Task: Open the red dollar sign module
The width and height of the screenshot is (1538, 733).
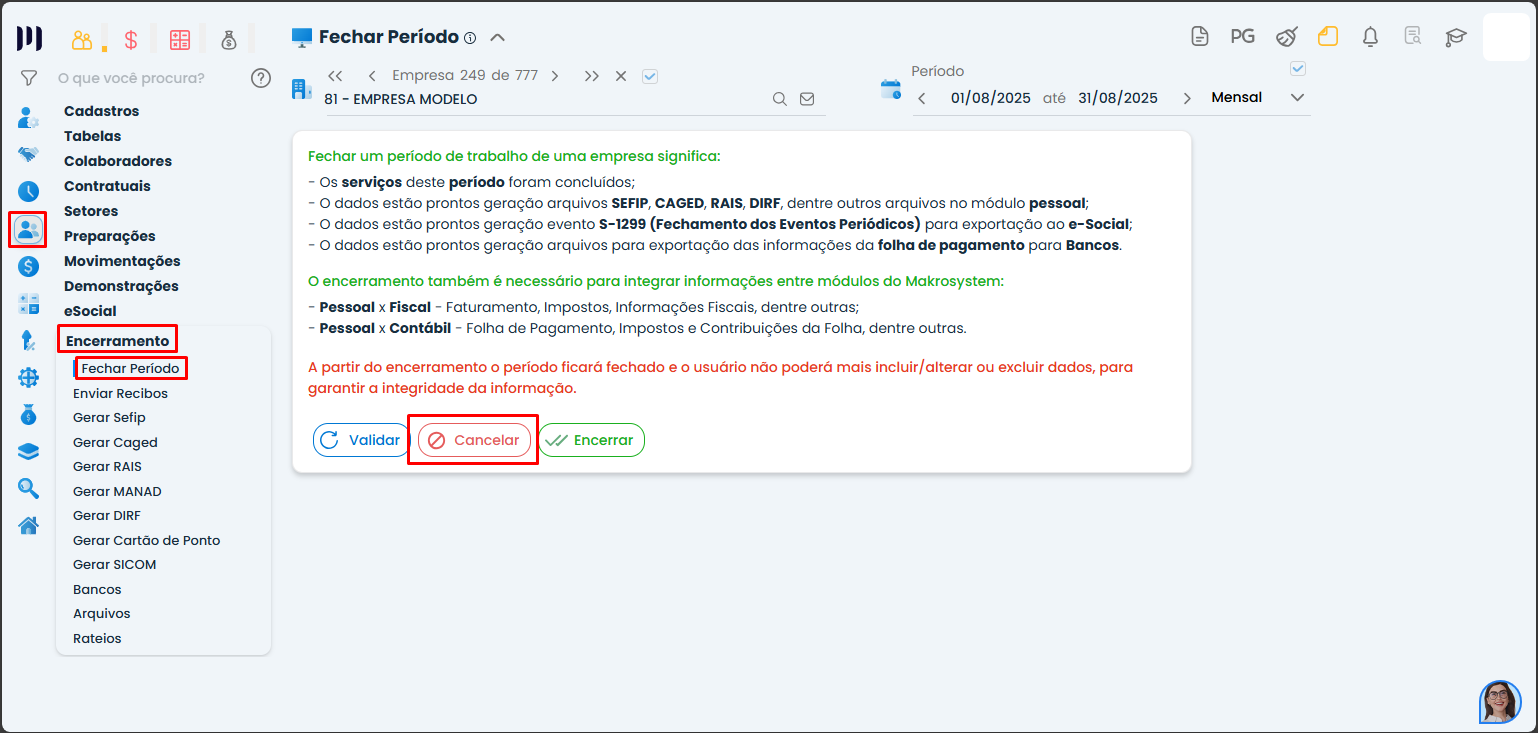Action: [131, 40]
